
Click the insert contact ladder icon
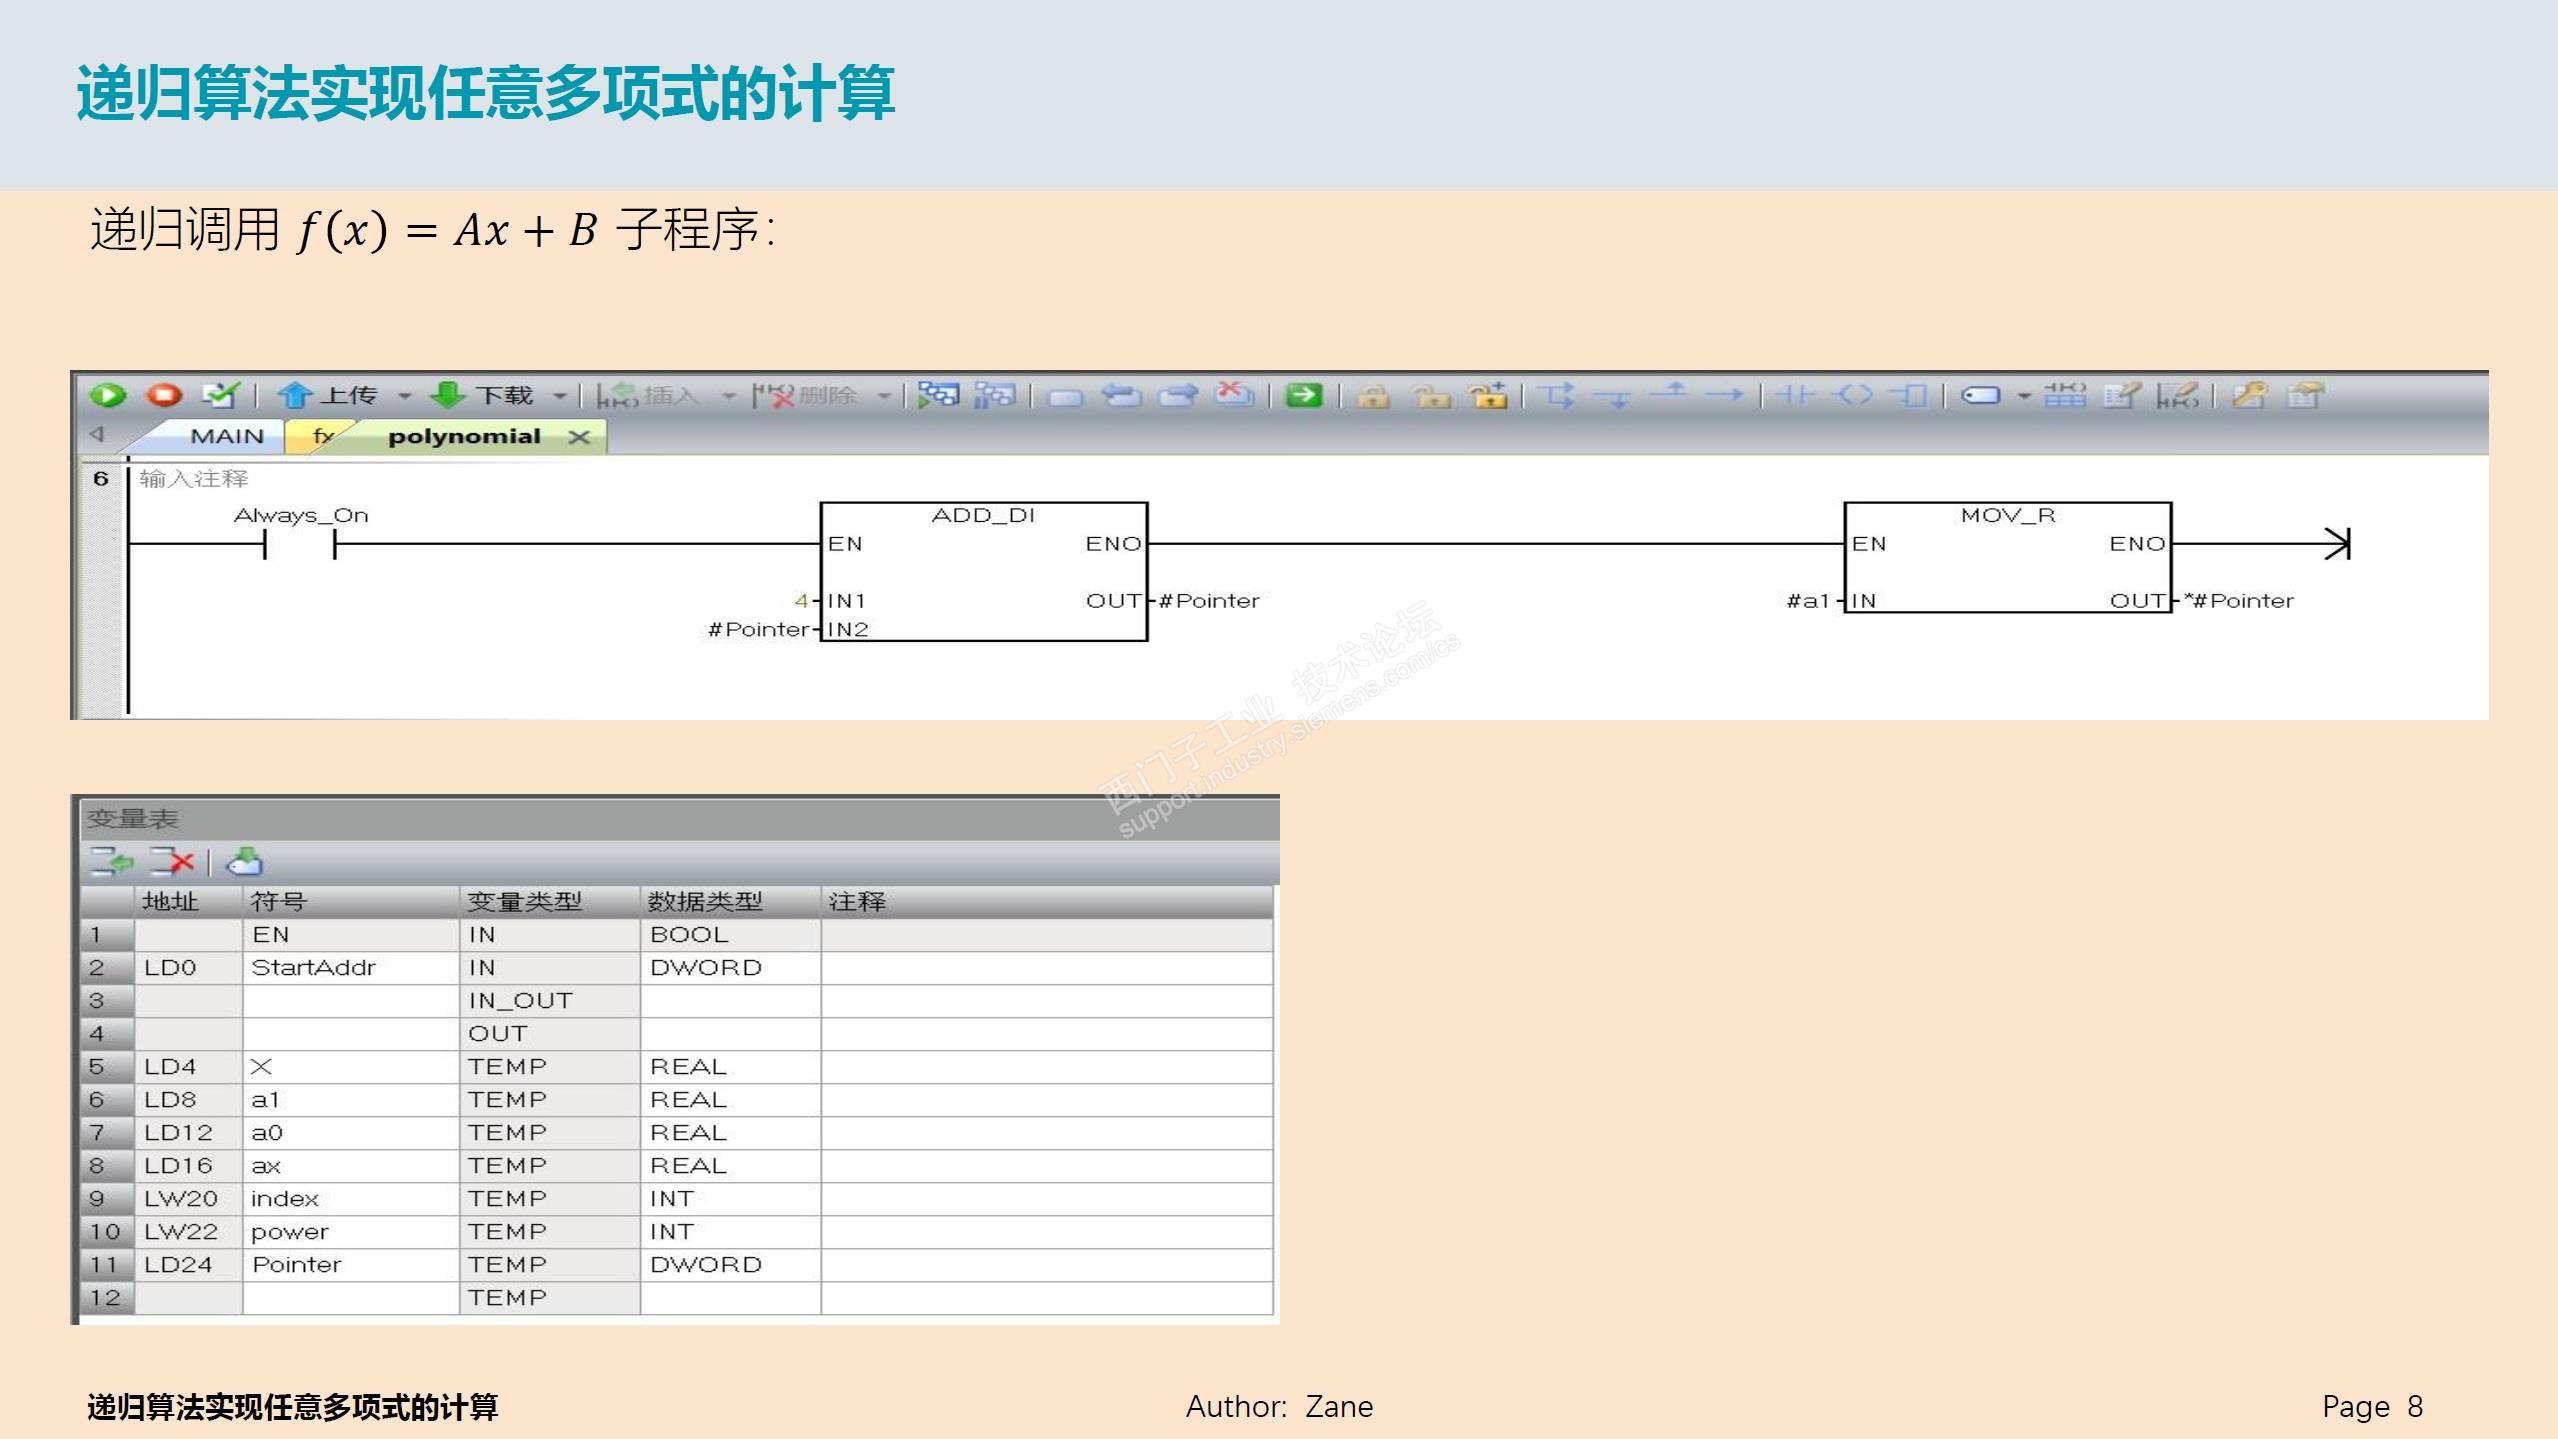point(1795,395)
